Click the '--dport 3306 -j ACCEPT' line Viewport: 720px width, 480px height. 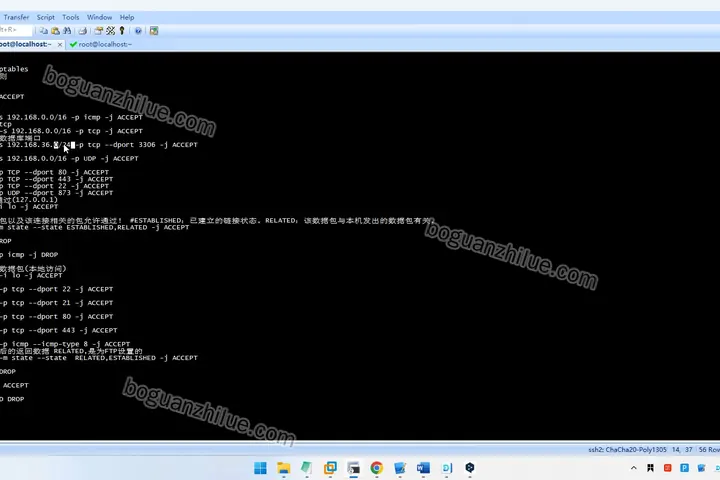pyautogui.click(x=99, y=145)
